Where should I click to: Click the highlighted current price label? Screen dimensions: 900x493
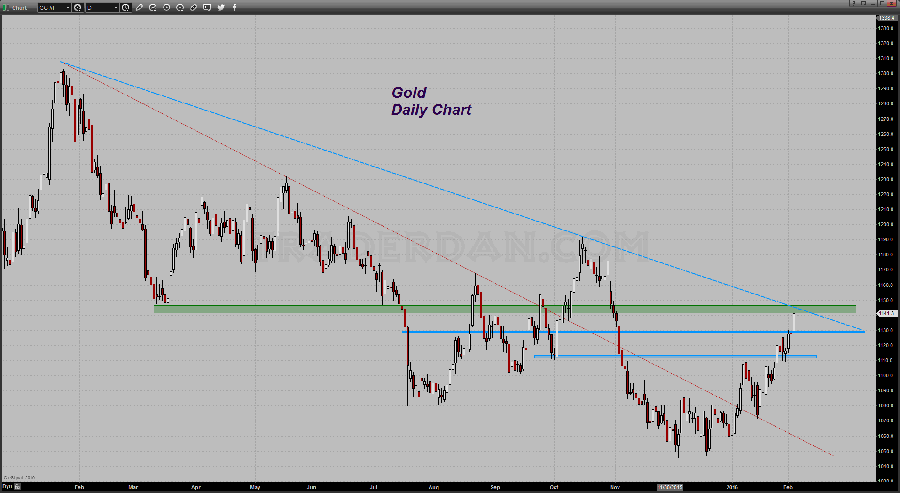tap(886, 314)
